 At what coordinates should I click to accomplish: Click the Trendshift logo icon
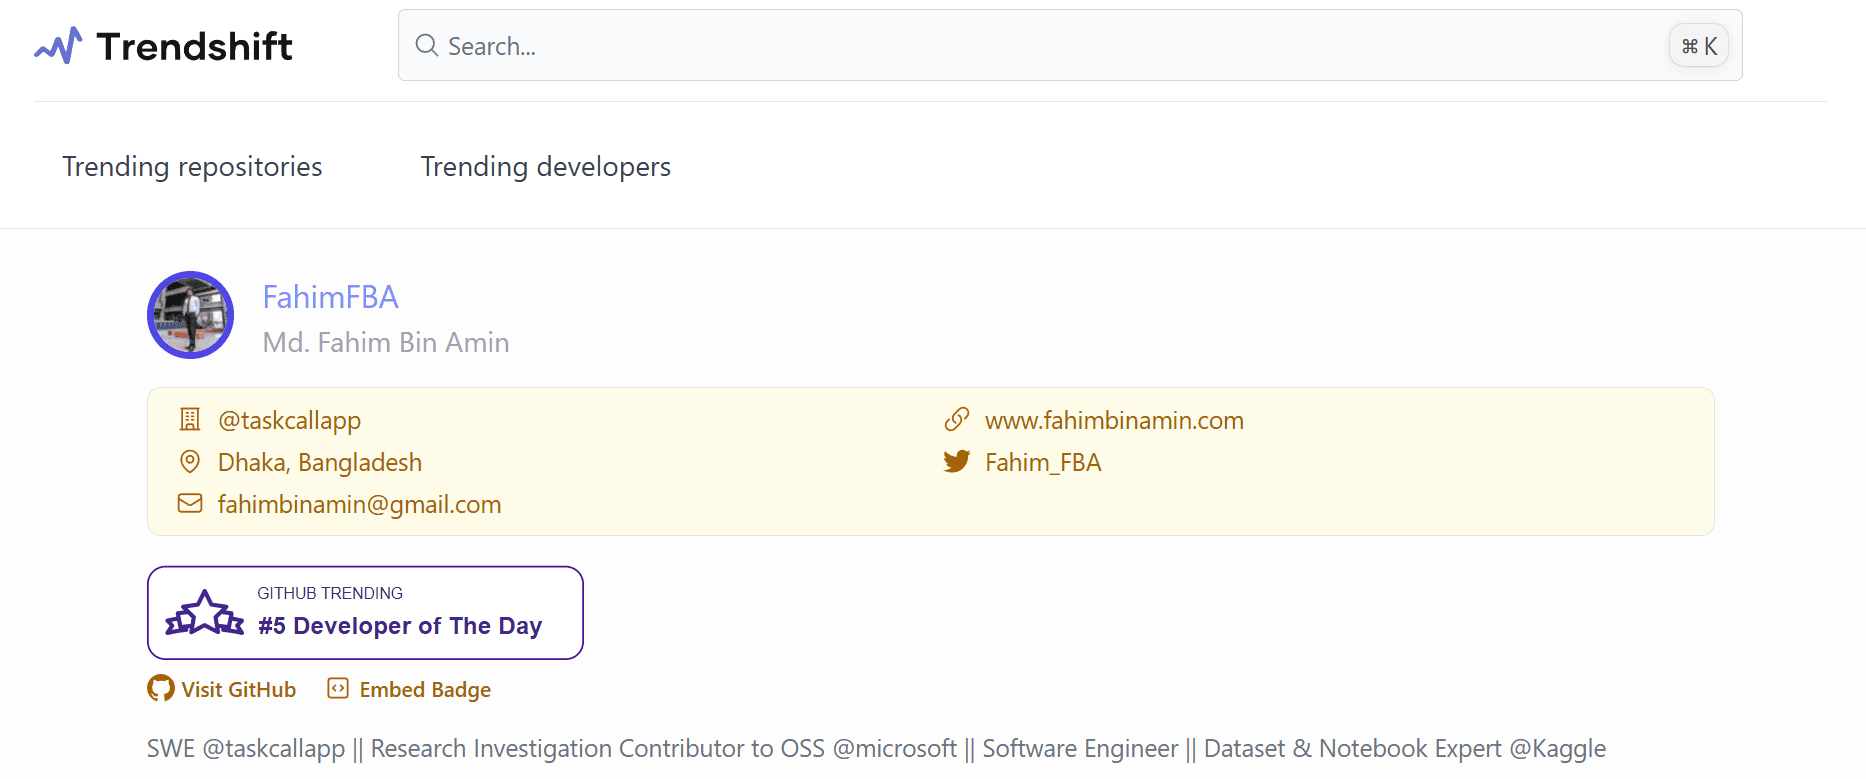tap(58, 46)
